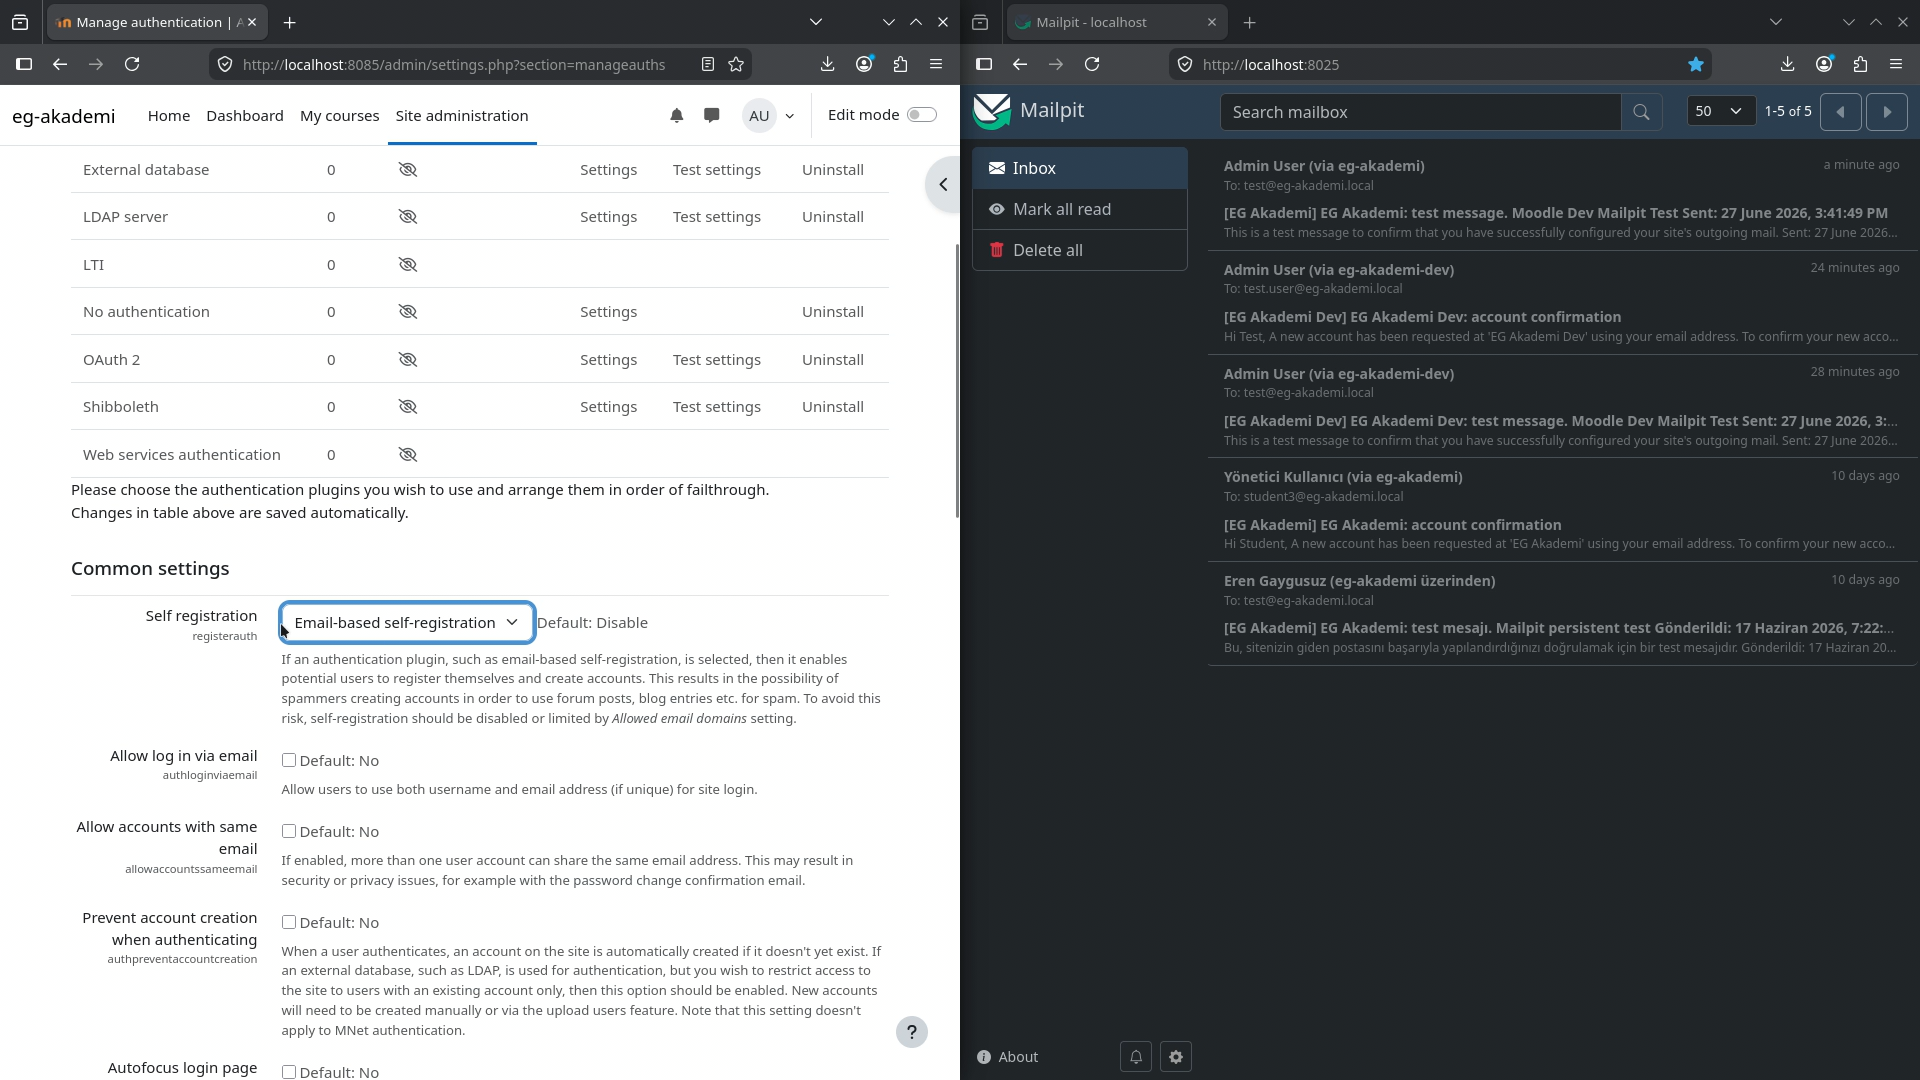Open the Home menu item
This screenshot has width=1920, height=1080.
click(x=169, y=116)
